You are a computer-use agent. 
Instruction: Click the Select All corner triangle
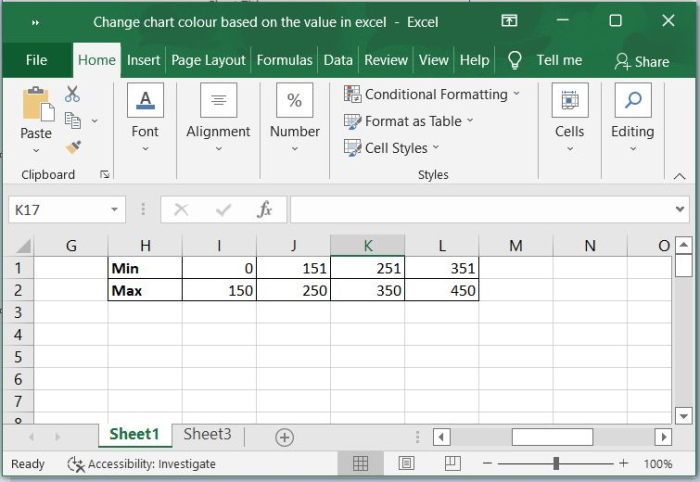24,246
